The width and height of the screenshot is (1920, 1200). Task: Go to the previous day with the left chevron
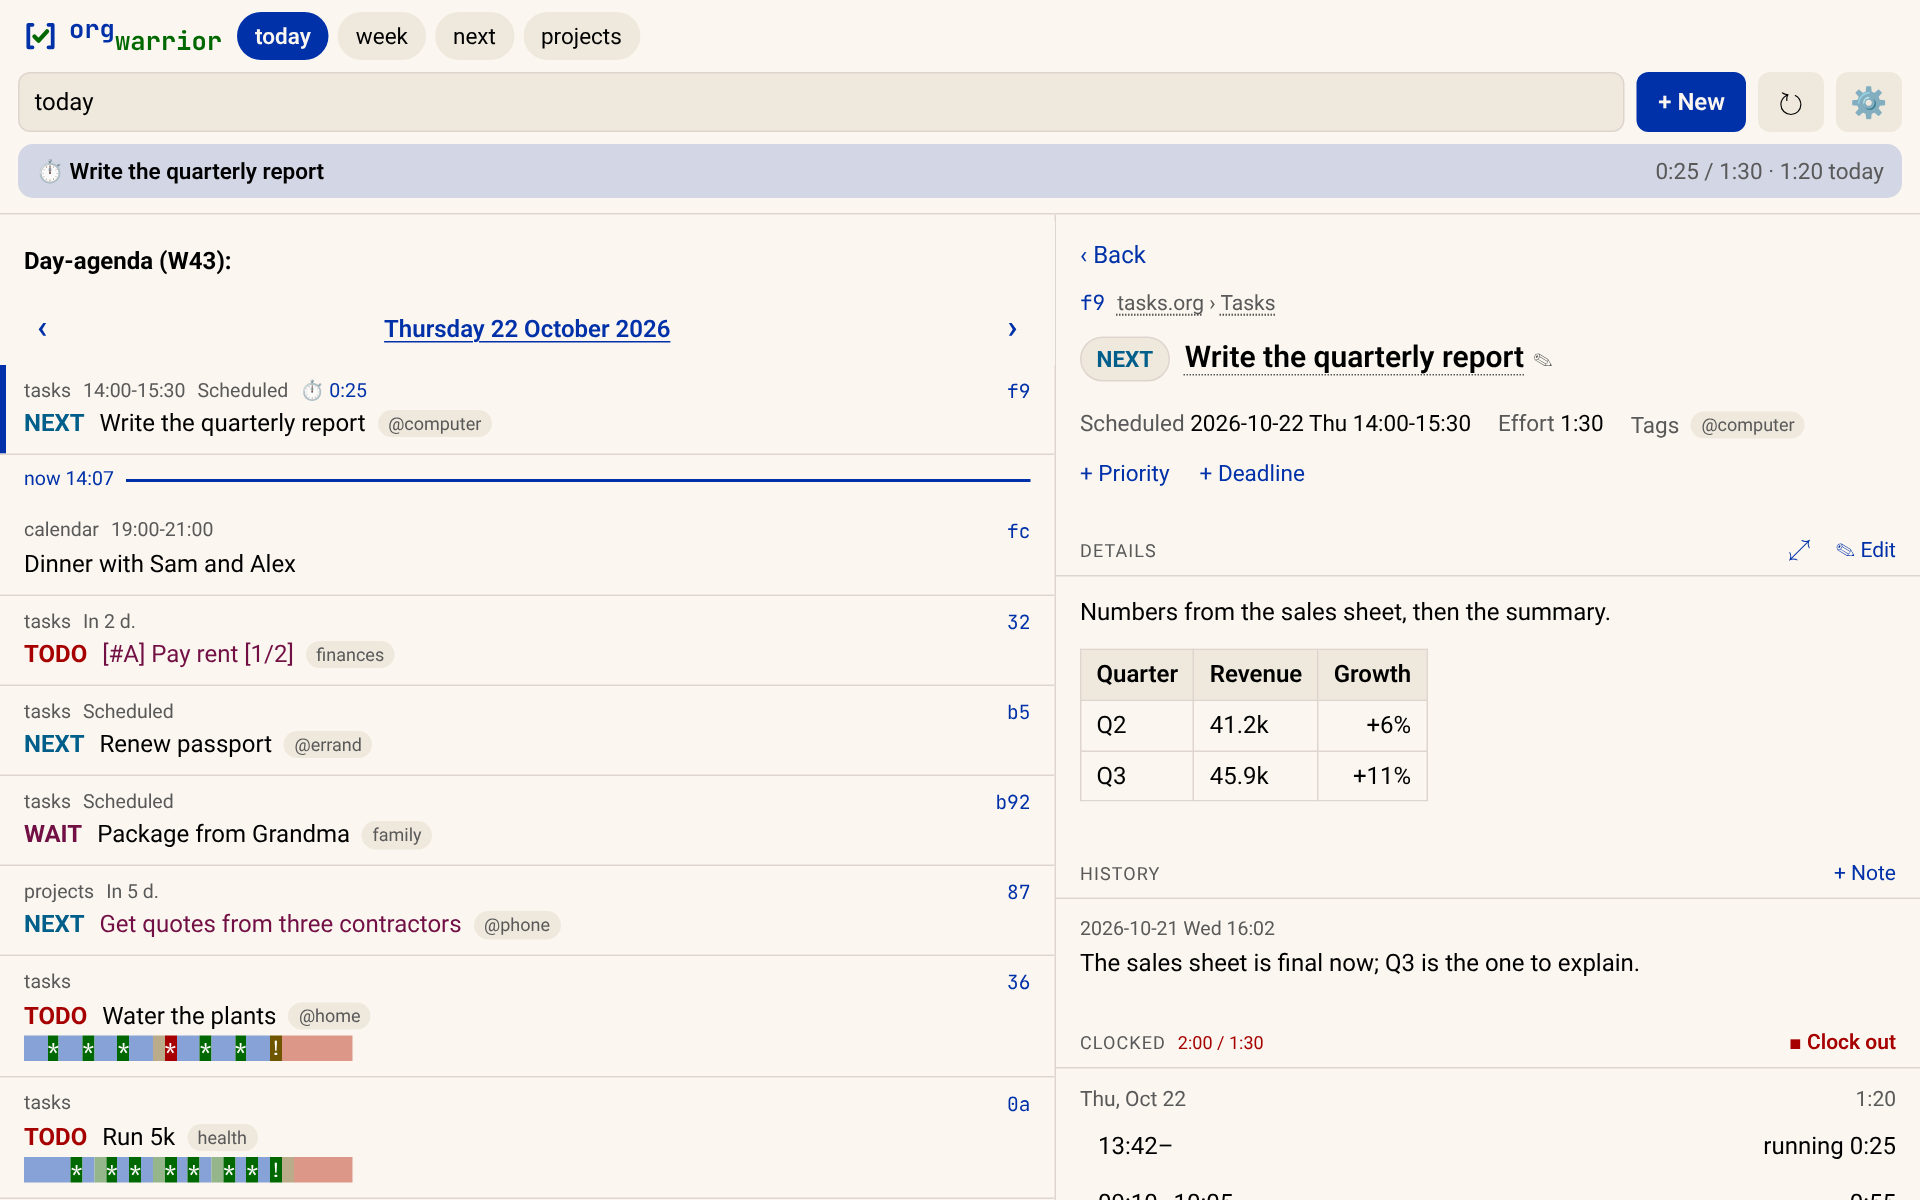[42, 329]
